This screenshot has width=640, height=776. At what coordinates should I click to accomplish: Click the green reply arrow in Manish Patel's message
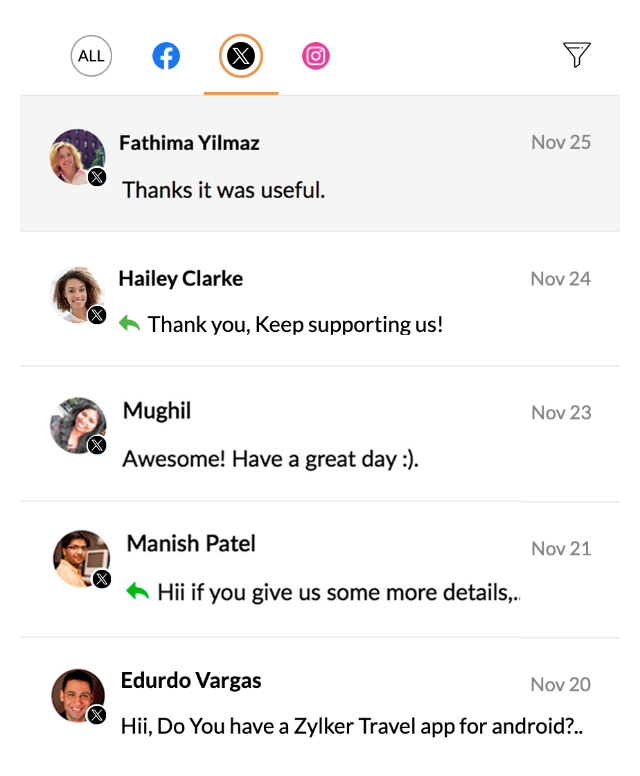click(x=138, y=591)
